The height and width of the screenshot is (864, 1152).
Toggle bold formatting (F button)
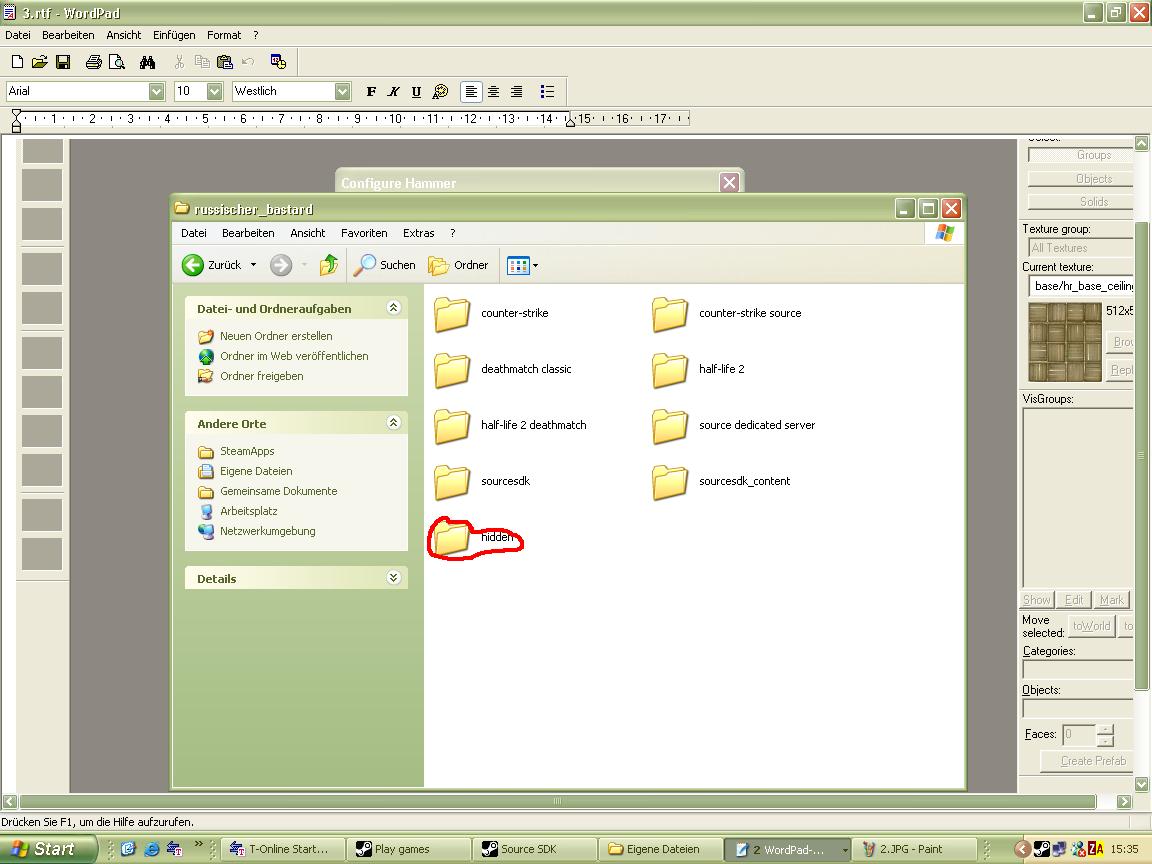371,91
